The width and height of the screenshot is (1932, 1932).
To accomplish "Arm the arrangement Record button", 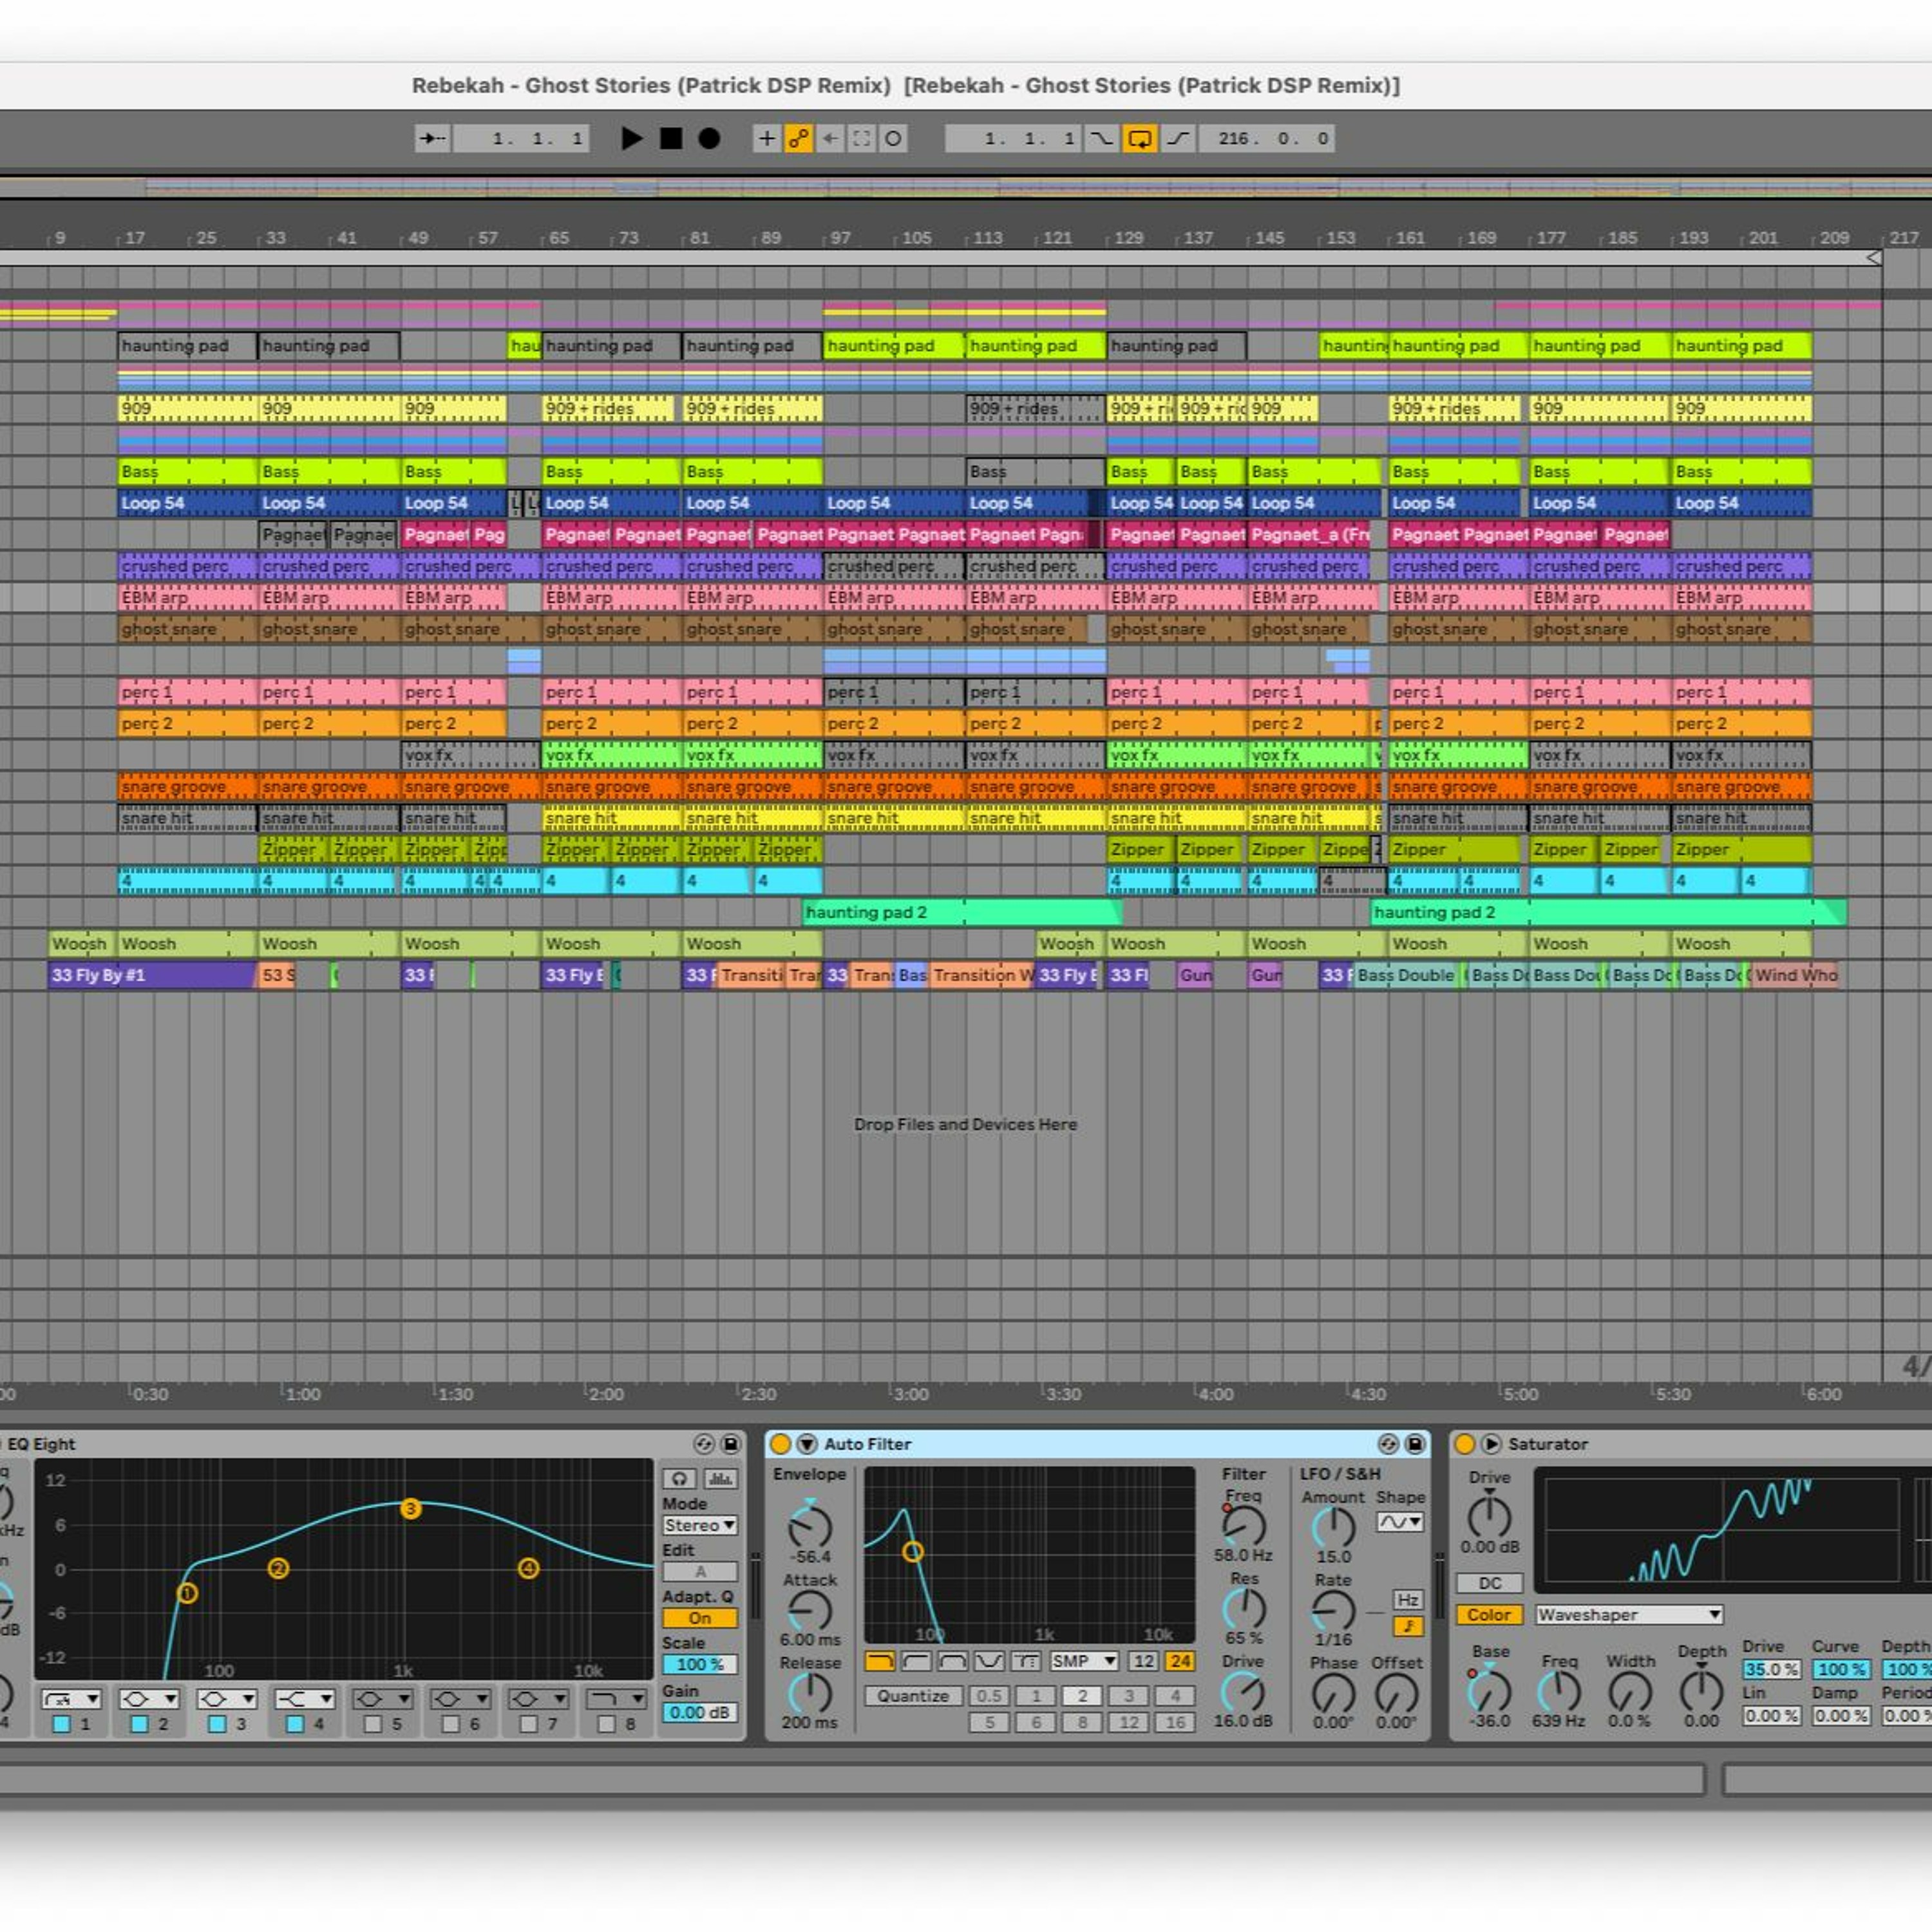I will 709,138.
